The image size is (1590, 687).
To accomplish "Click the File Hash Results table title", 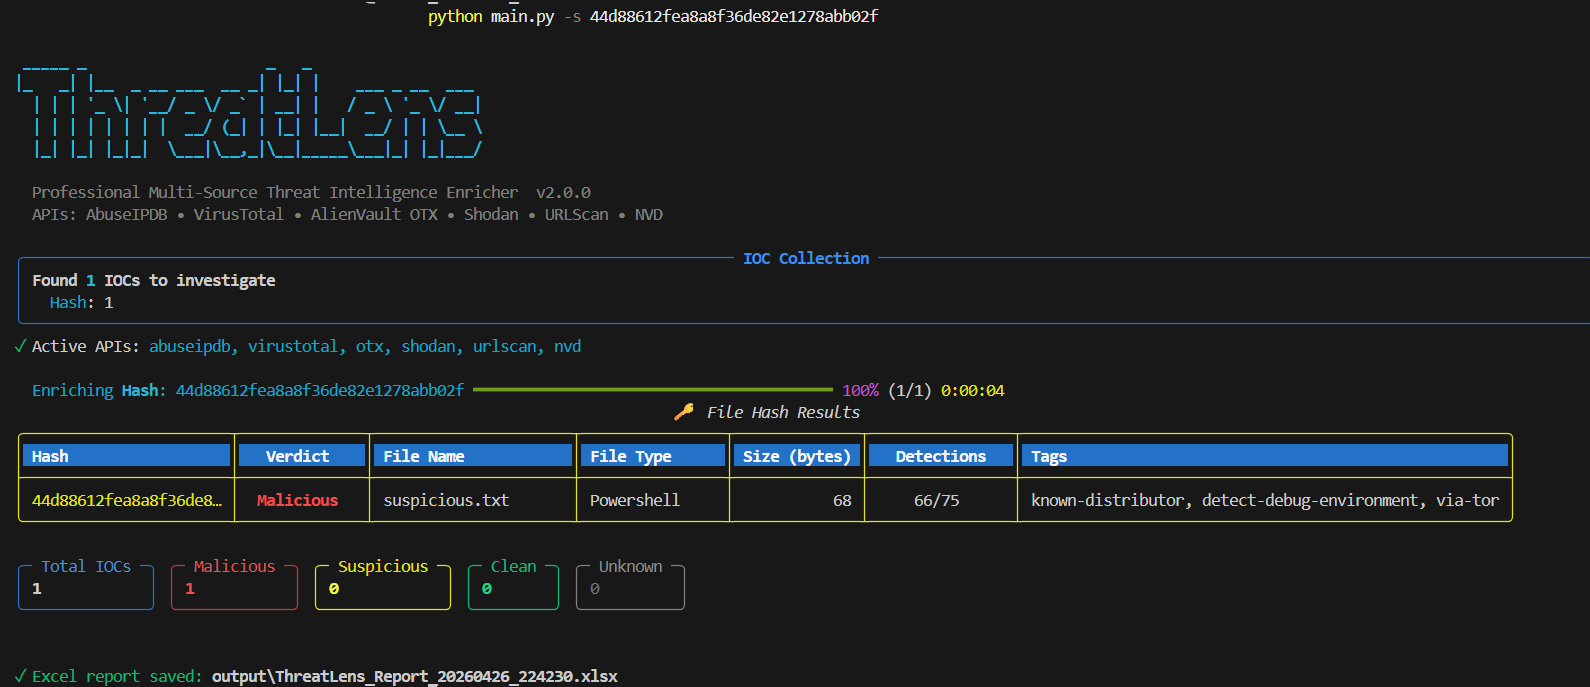I will (783, 412).
